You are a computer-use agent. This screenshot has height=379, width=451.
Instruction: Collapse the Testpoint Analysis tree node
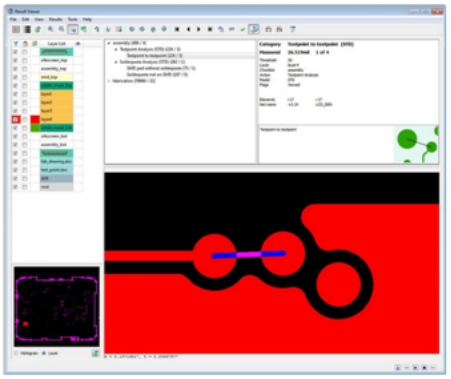116,49
